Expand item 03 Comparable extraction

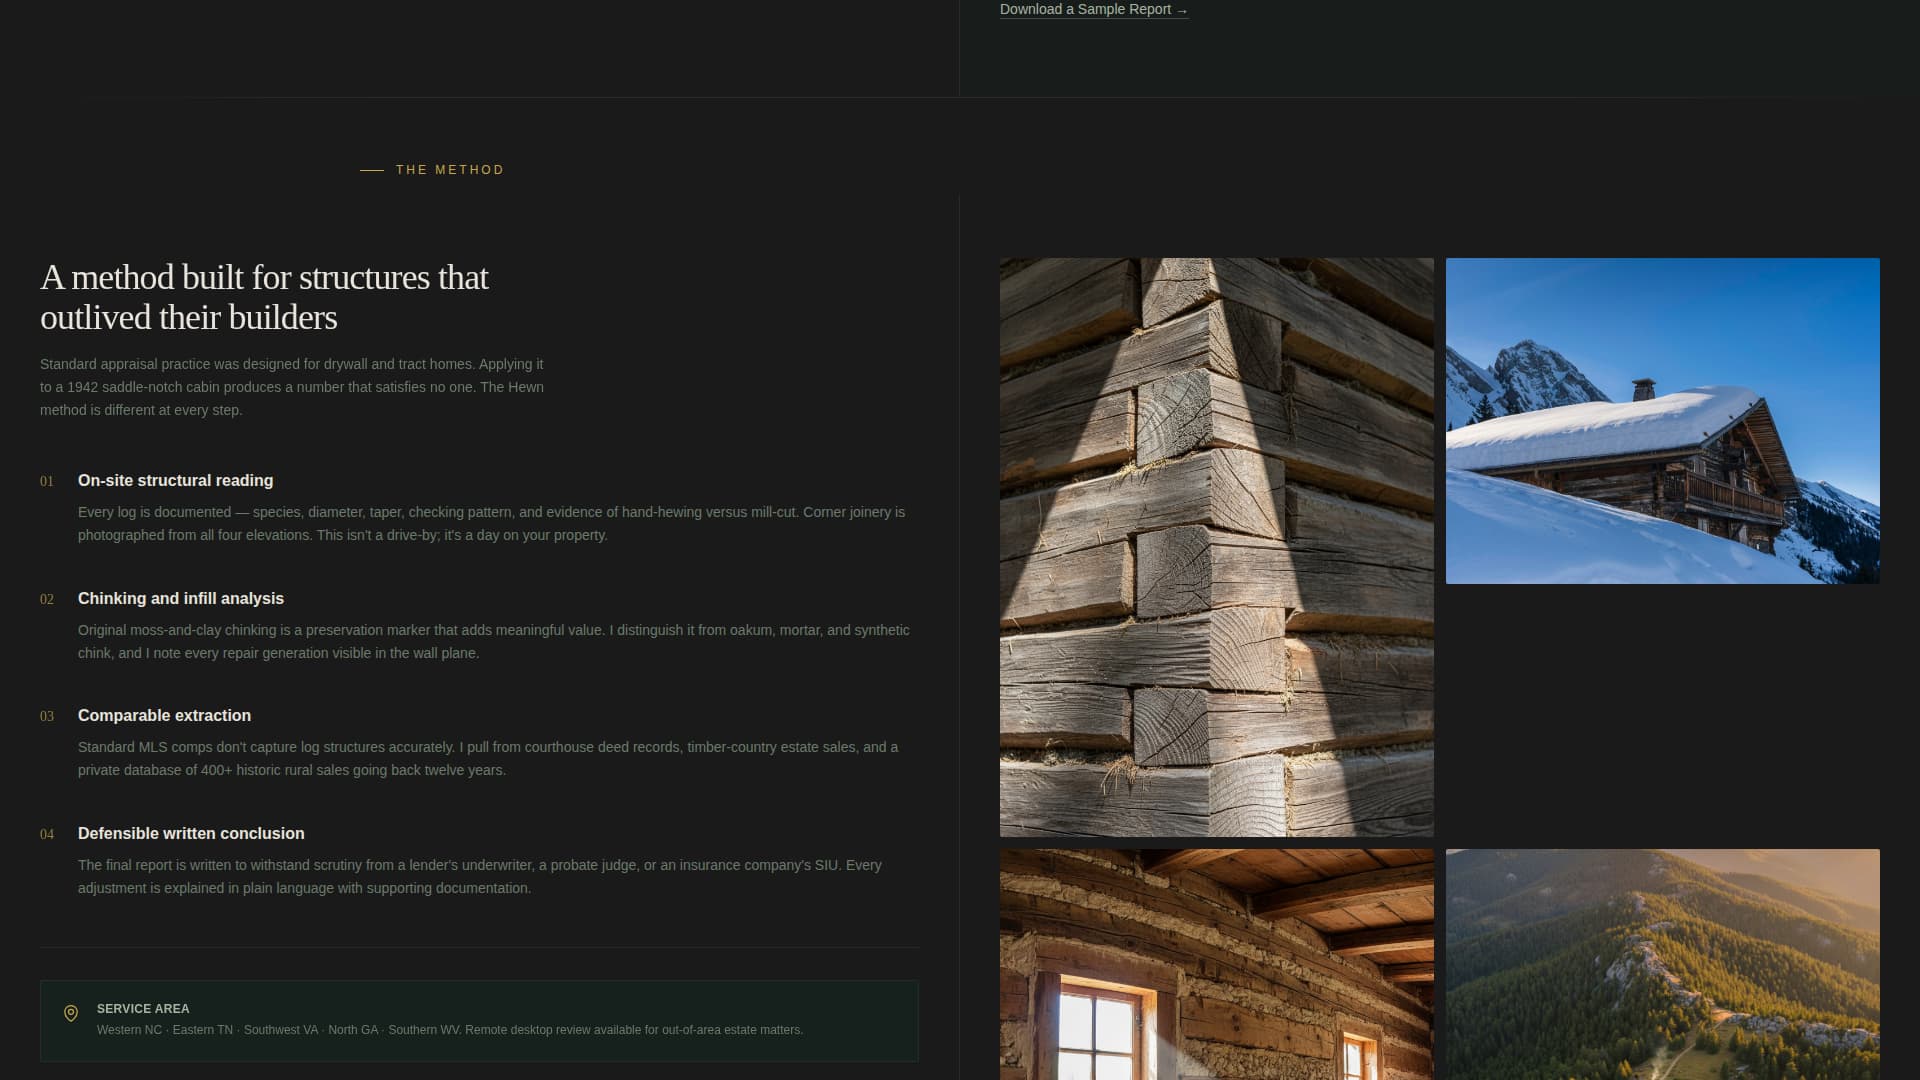point(163,716)
